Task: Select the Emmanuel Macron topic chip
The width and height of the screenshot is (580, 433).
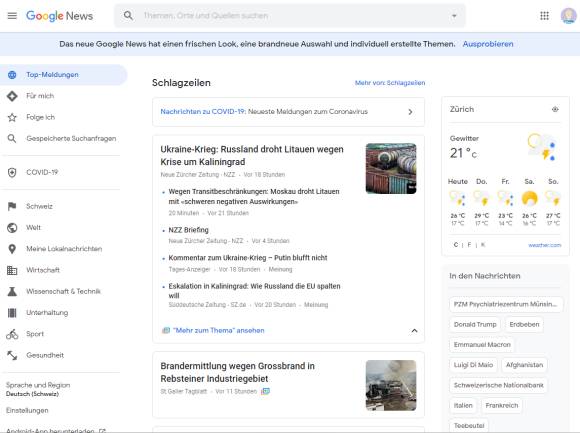Action: pos(482,345)
